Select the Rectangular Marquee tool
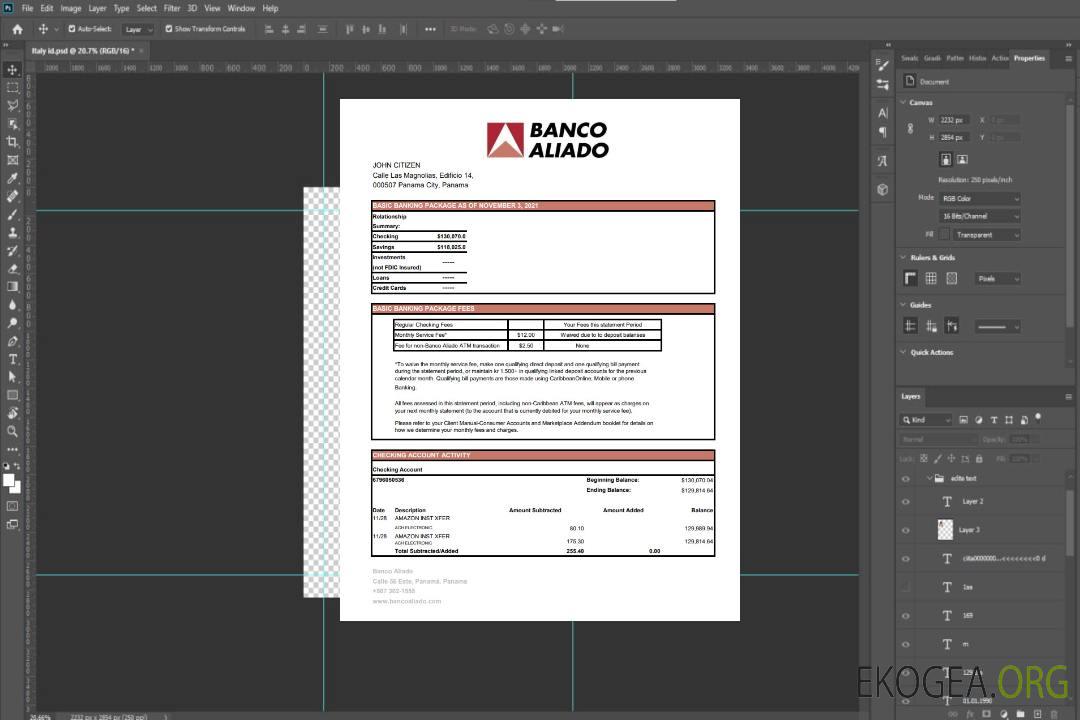Image resolution: width=1080 pixels, height=720 pixels. point(12,88)
